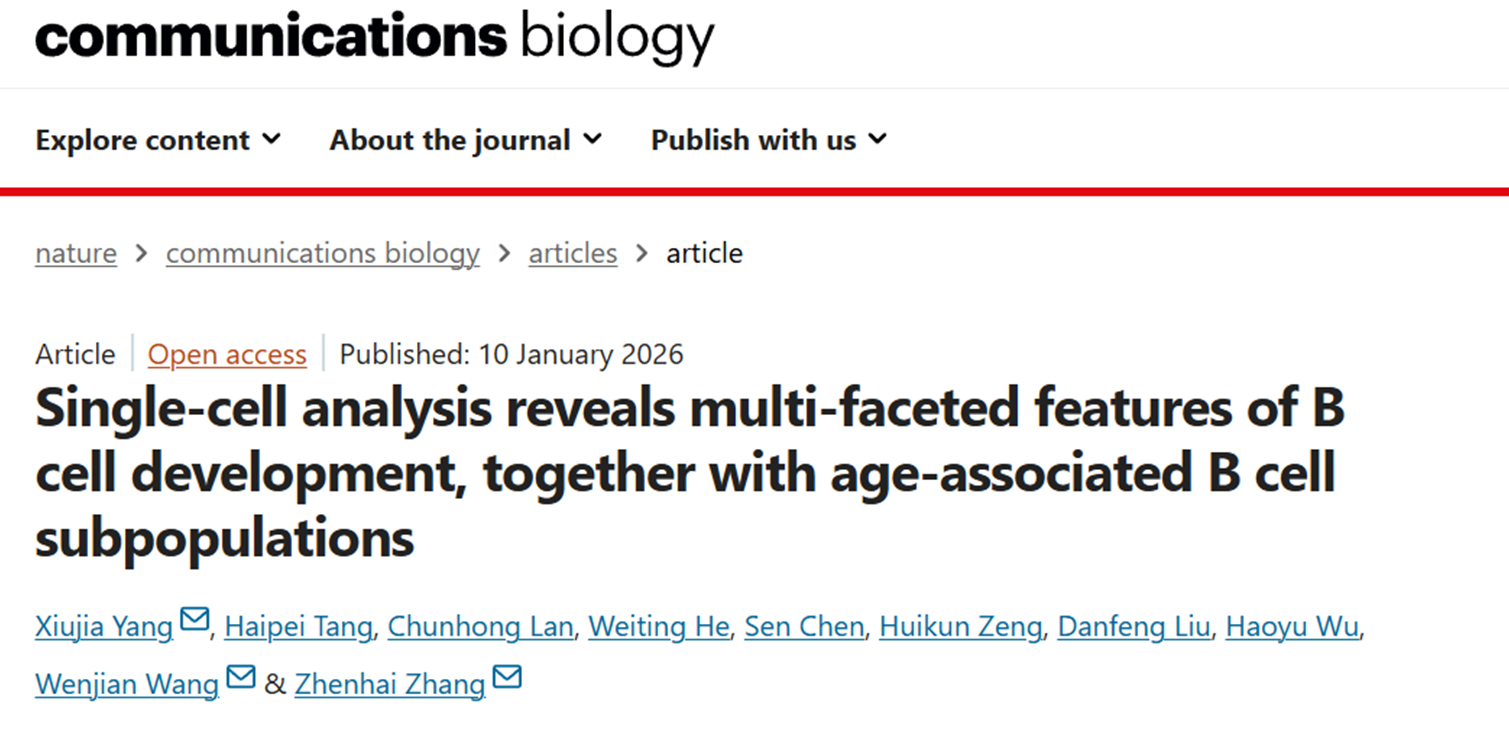This screenshot has width=1509, height=742.
Task: Open author Zhenhai Zhang's profile
Action: pyautogui.click(x=390, y=685)
